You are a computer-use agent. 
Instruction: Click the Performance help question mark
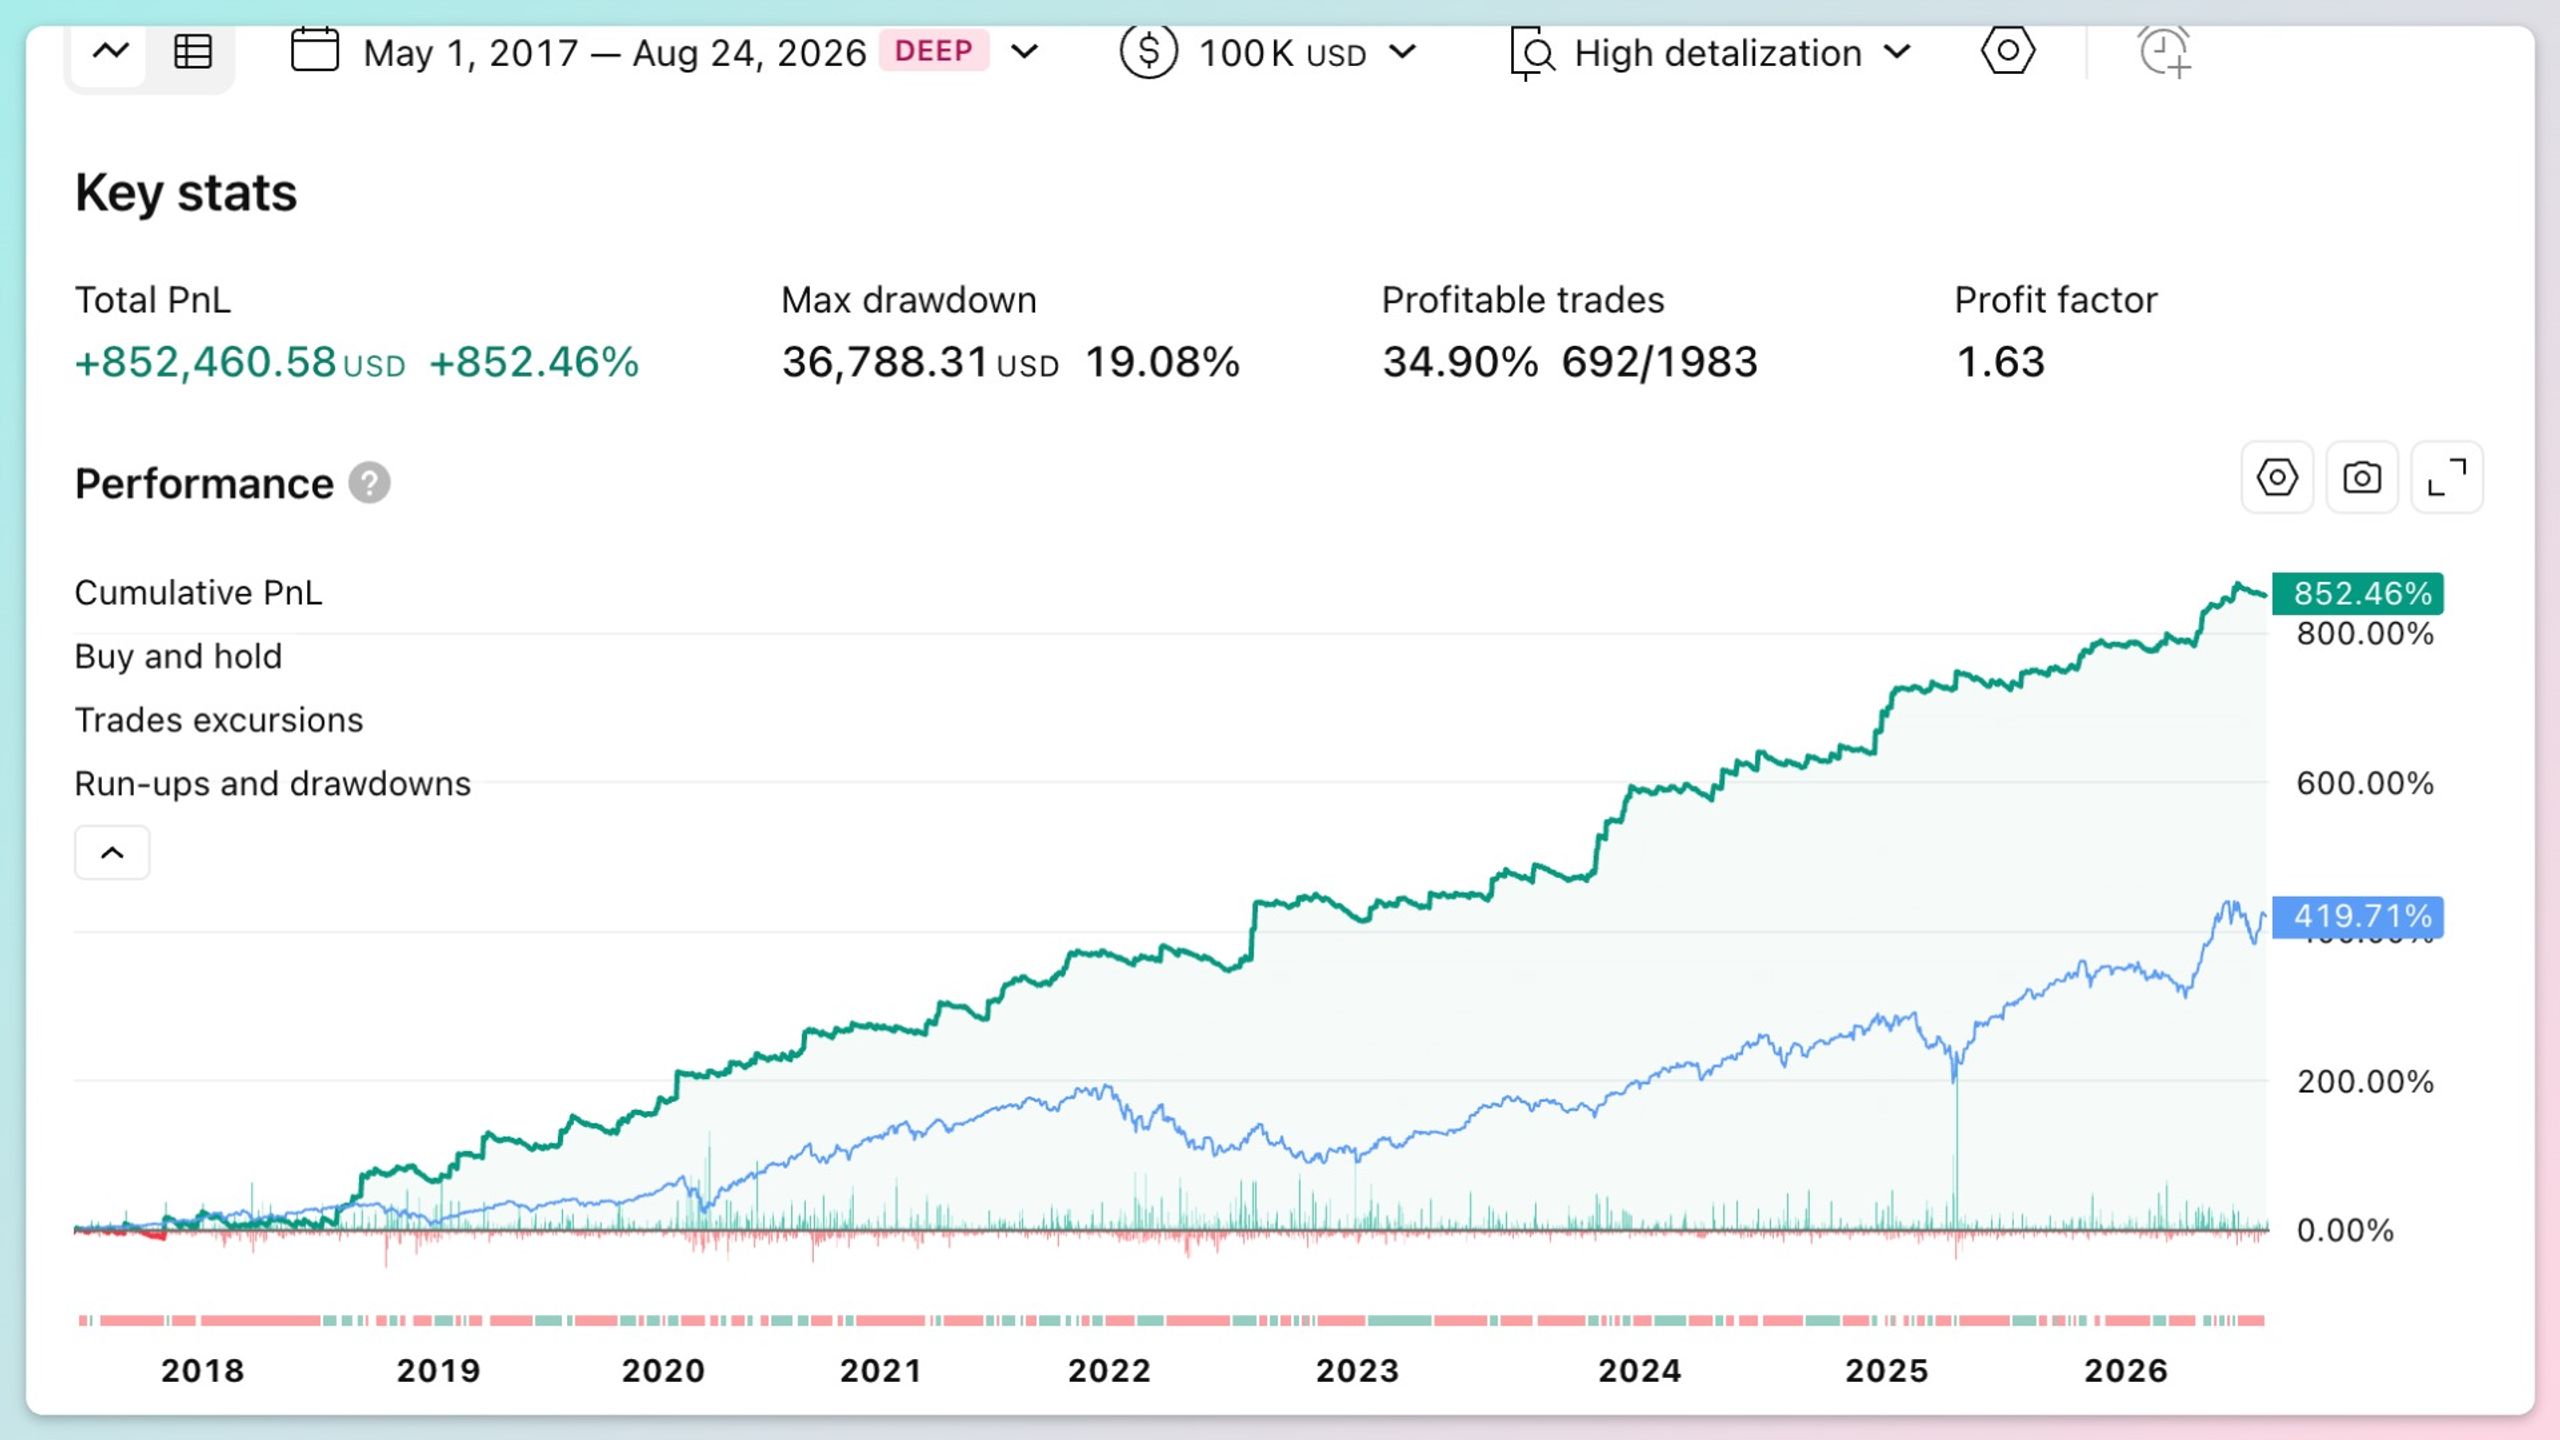(369, 484)
